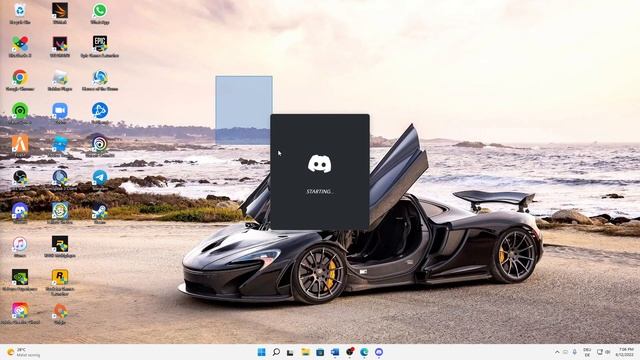Open Google Chrome desktop shortcut
This screenshot has width=640, height=360.
(20, 80)
